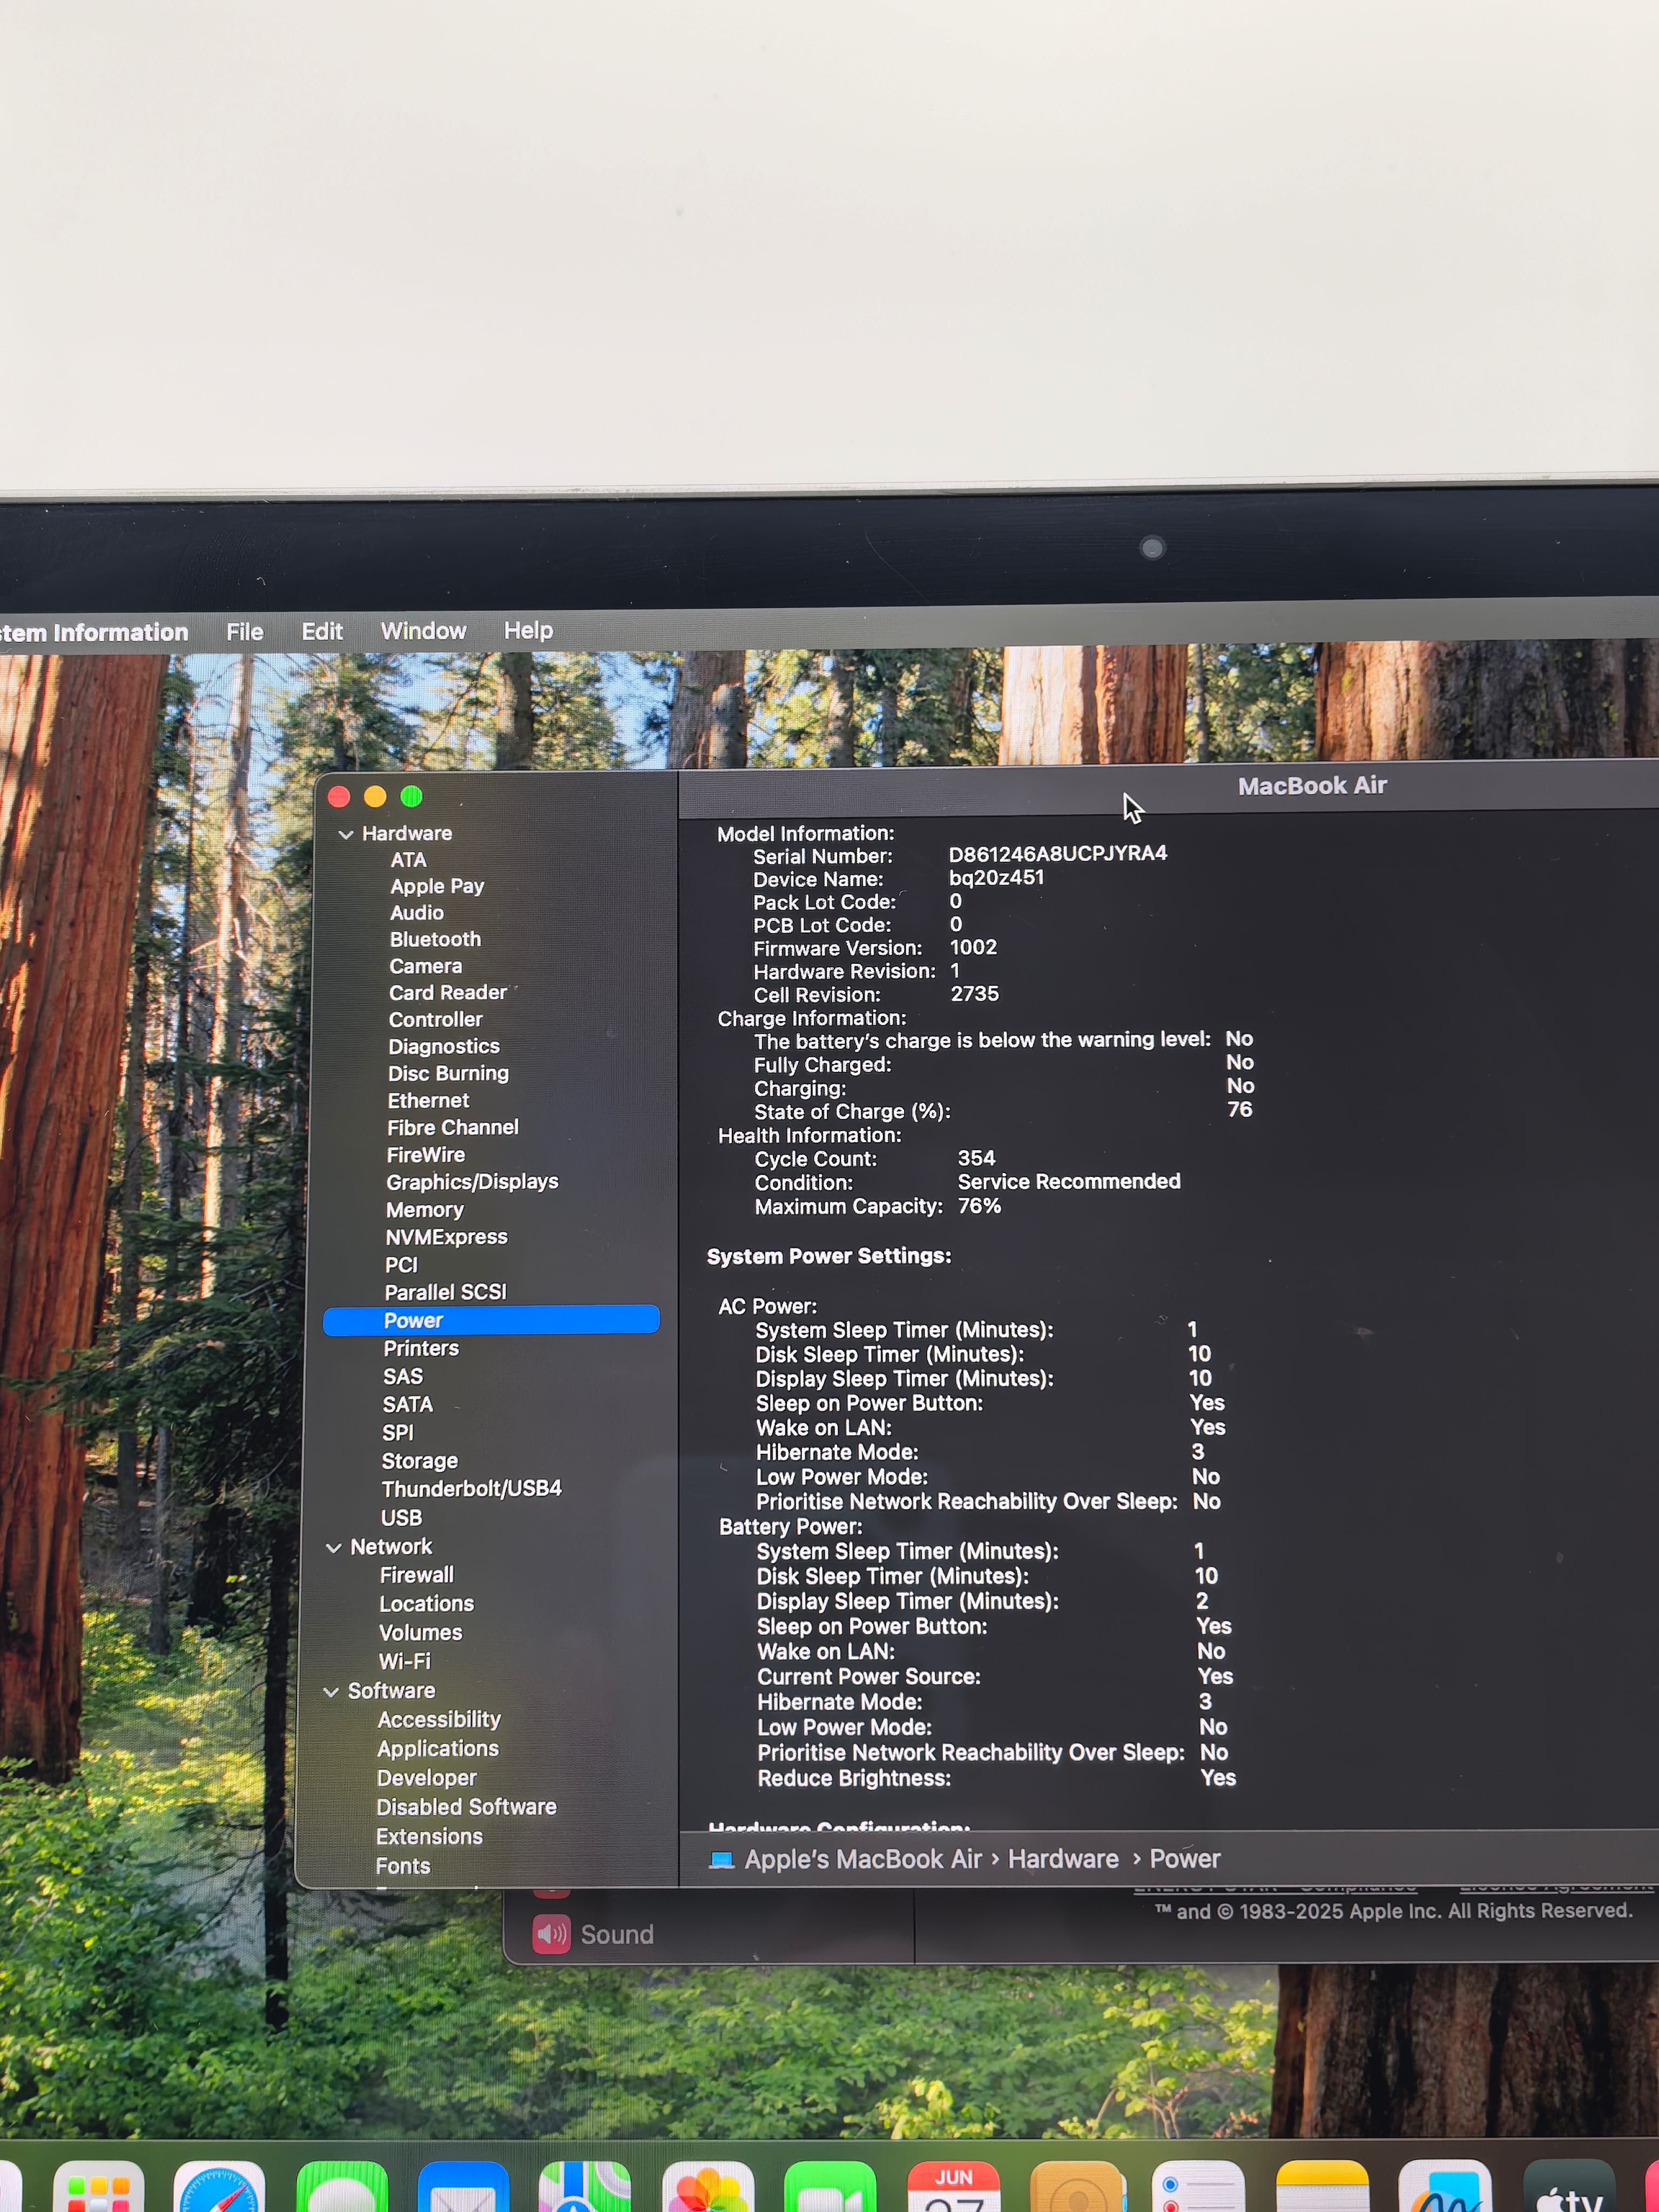Minimize System Information with the yellow button
The height and width of the screenshot is (2212, 1659).
pyautogui.click(x=375, y=797)
